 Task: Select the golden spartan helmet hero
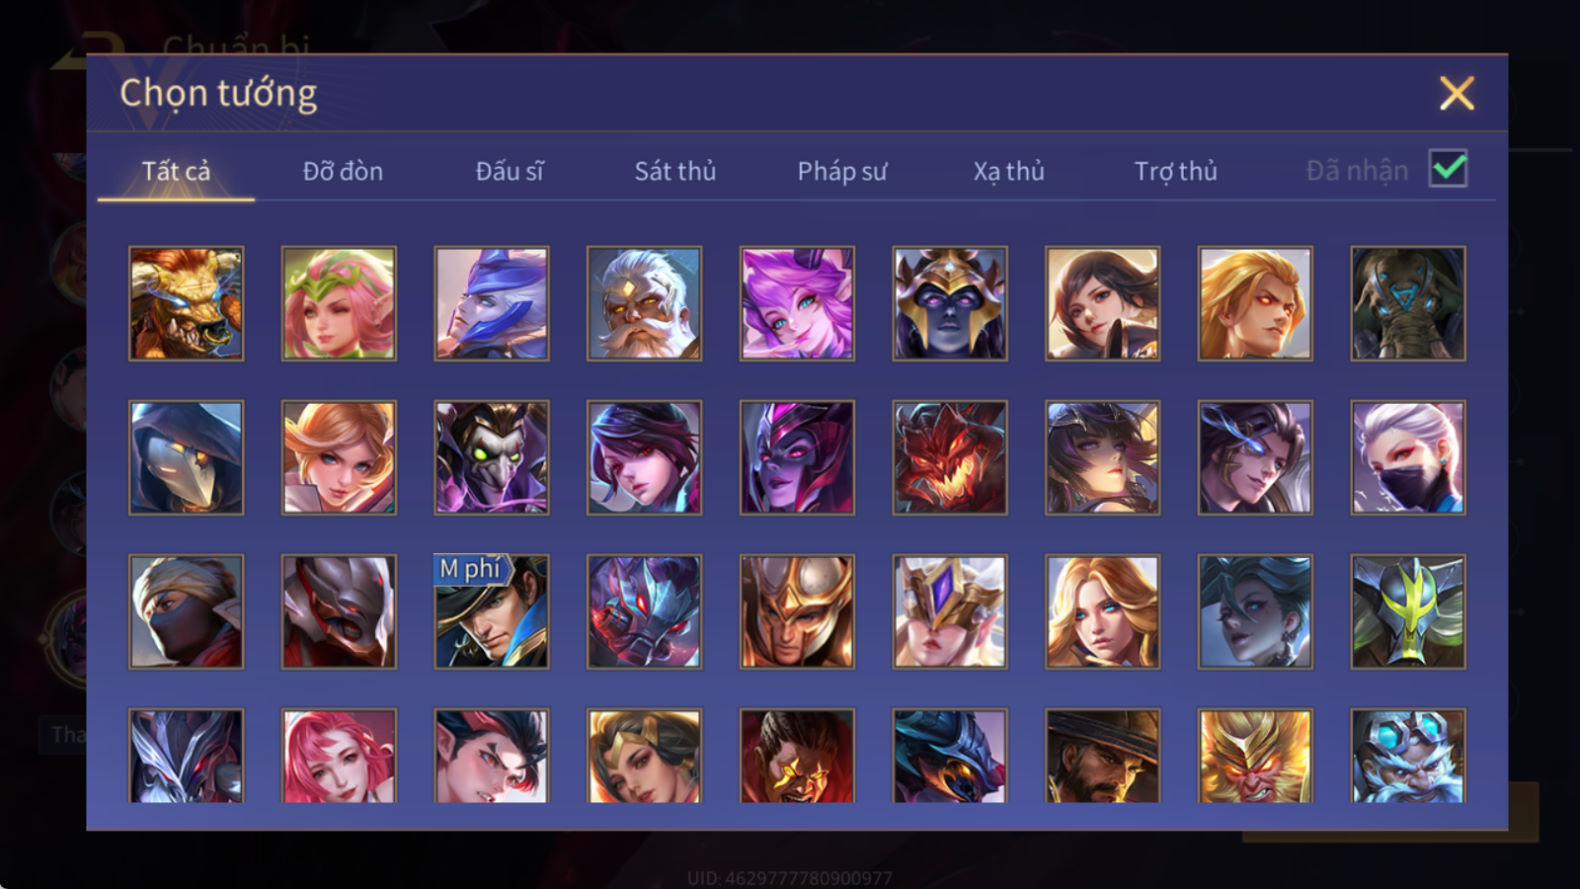(797, 612)
